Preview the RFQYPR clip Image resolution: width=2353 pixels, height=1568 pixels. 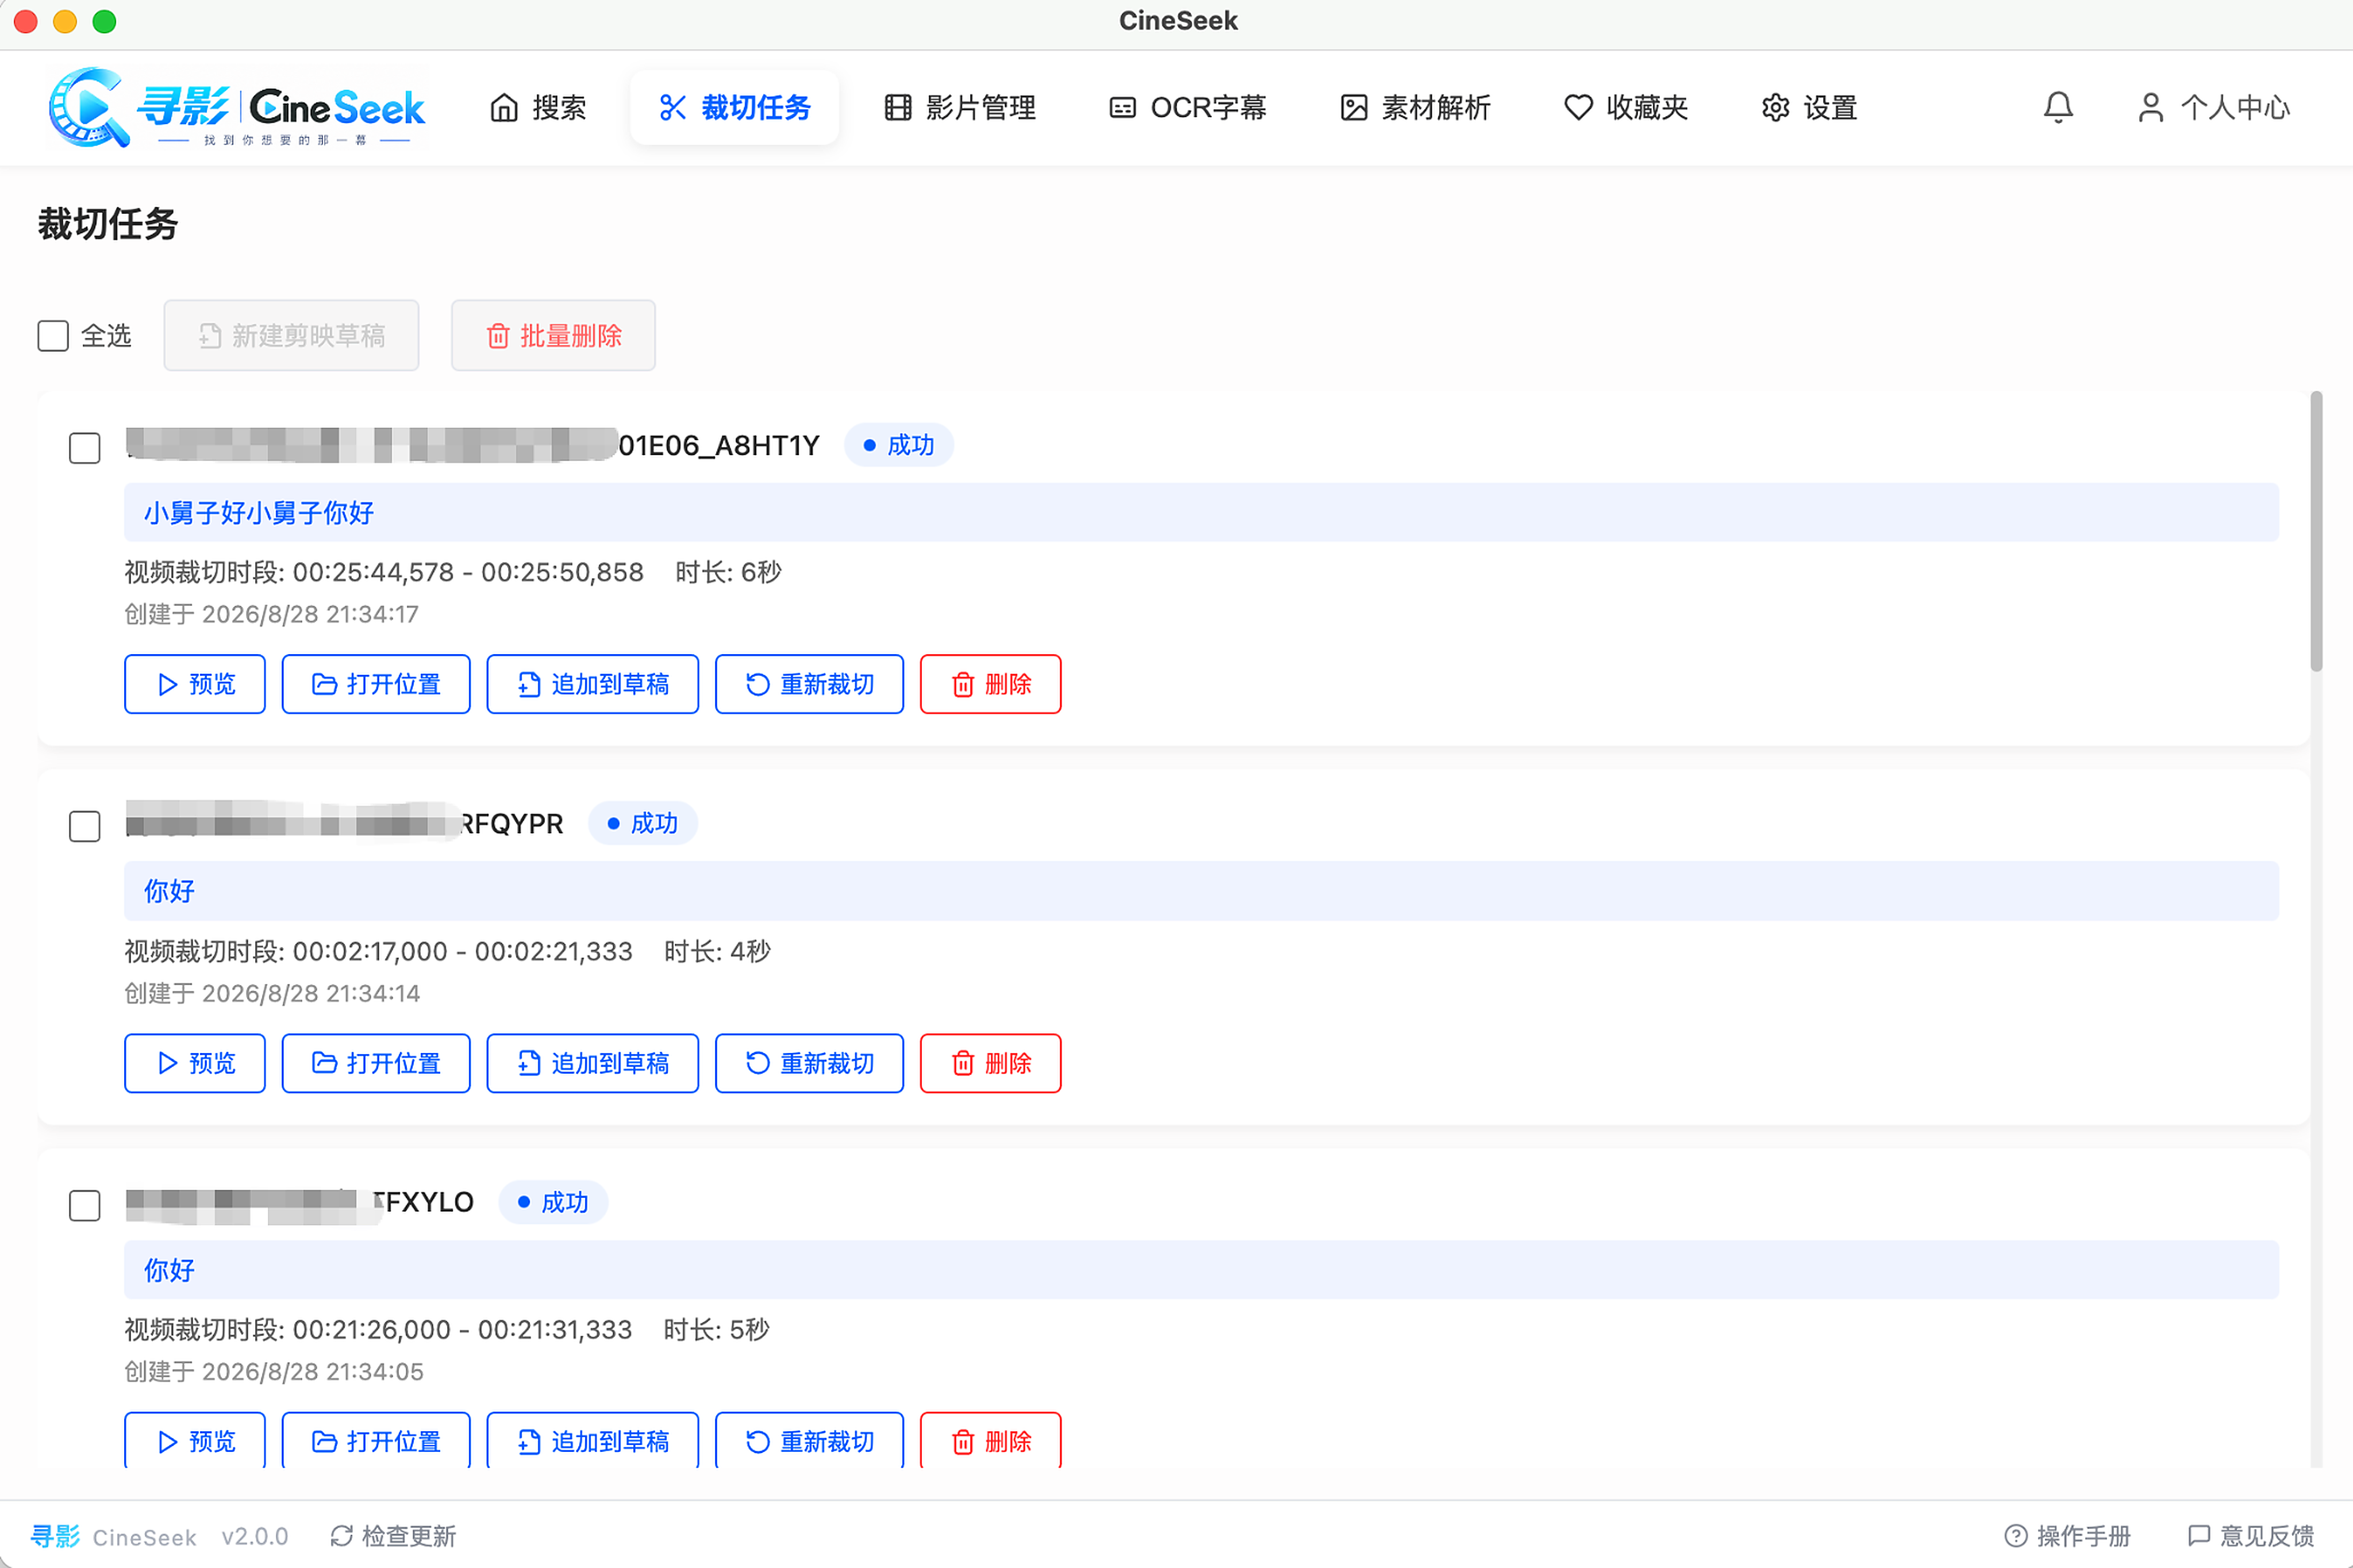[x=195, y=1063]
